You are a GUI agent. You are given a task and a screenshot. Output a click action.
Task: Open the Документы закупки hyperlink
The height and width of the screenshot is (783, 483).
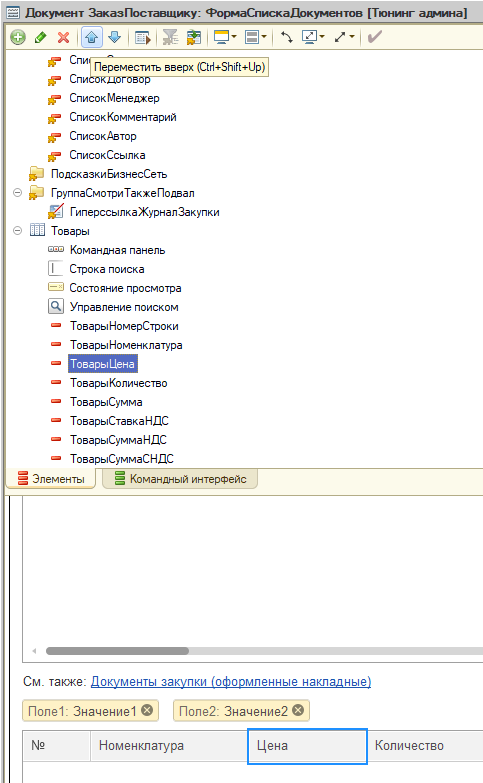[231, 682]
